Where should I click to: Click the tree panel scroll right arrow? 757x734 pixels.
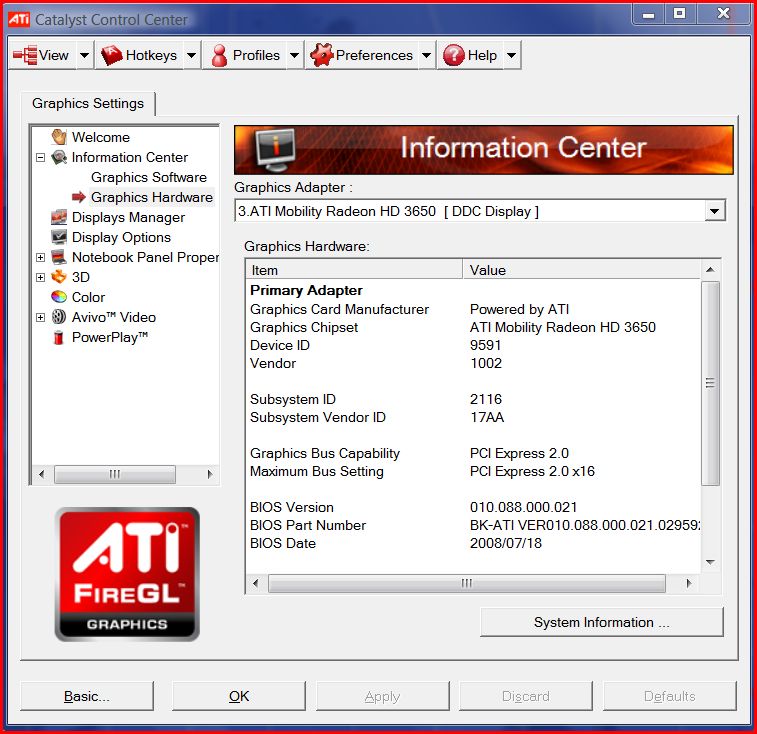[210, 474]
